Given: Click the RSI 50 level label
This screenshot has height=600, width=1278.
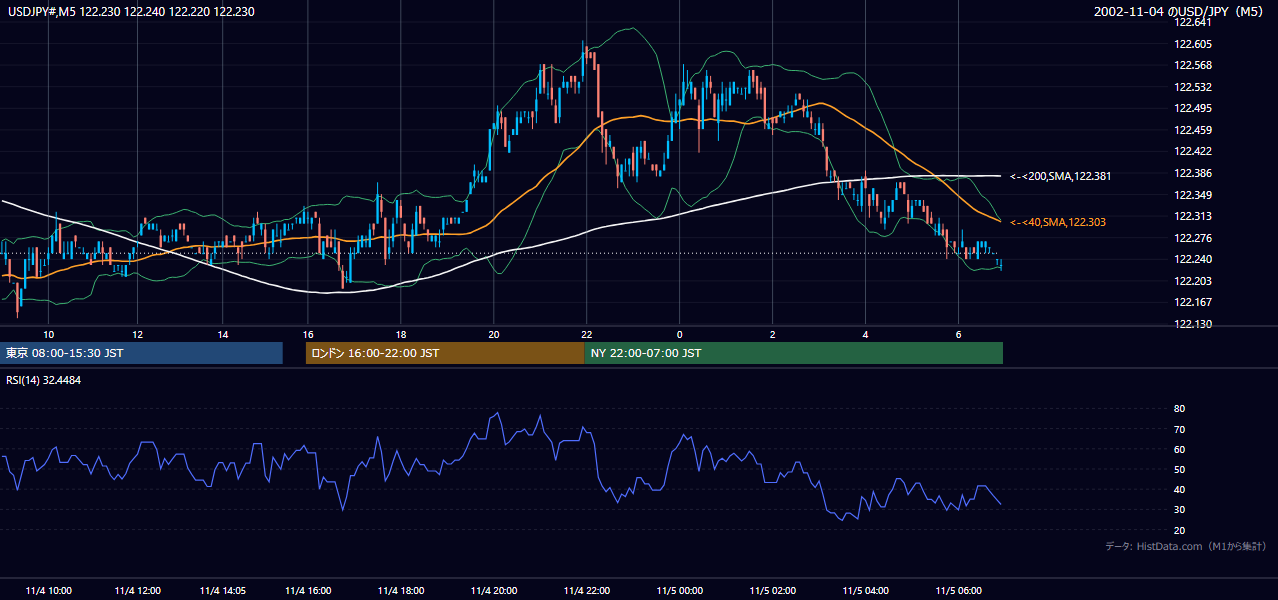Looking at the screenshot, I should pyautogui.click(x=1179, y=469).
